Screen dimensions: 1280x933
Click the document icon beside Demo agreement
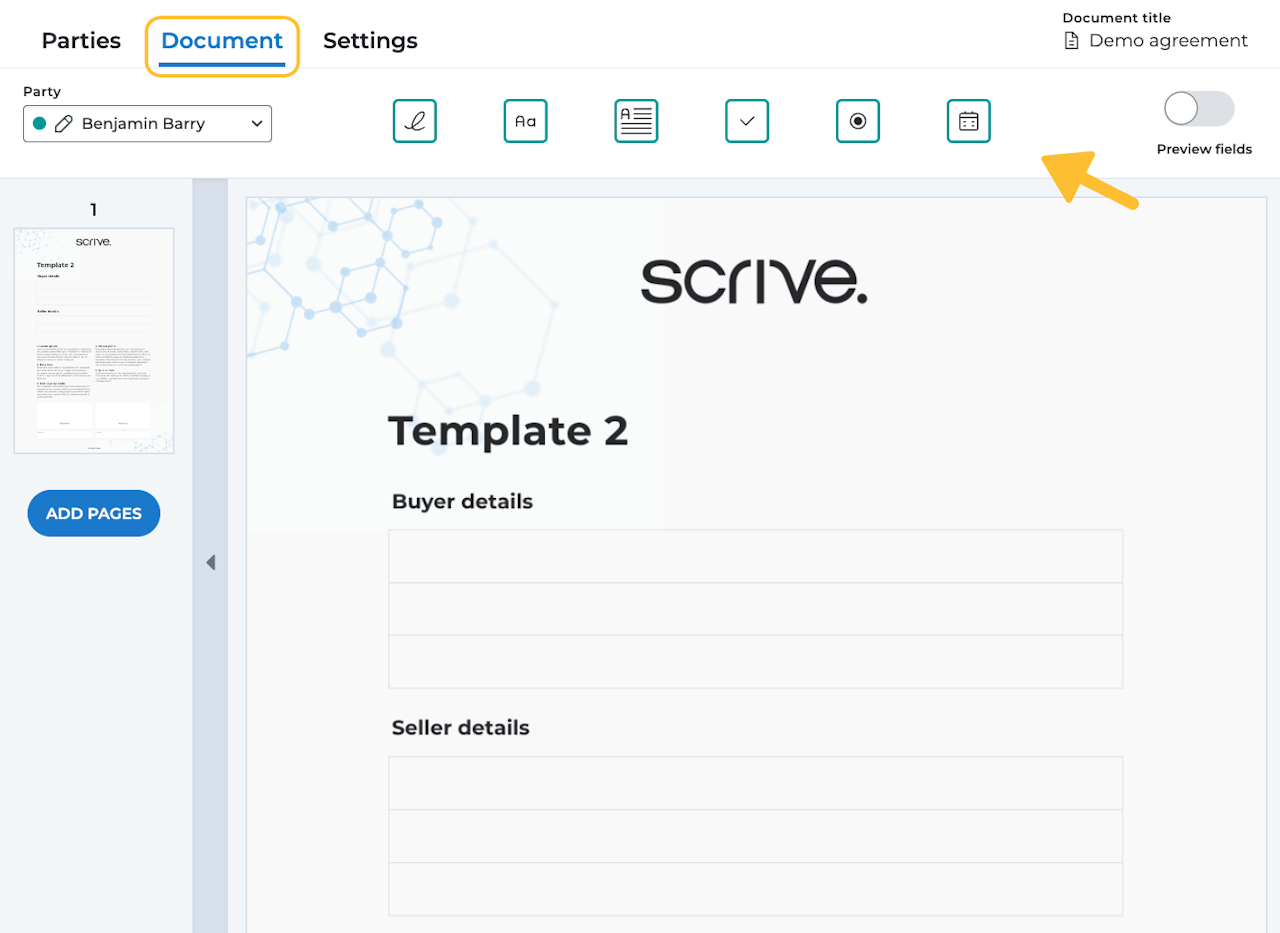(x=1071, y=41)
